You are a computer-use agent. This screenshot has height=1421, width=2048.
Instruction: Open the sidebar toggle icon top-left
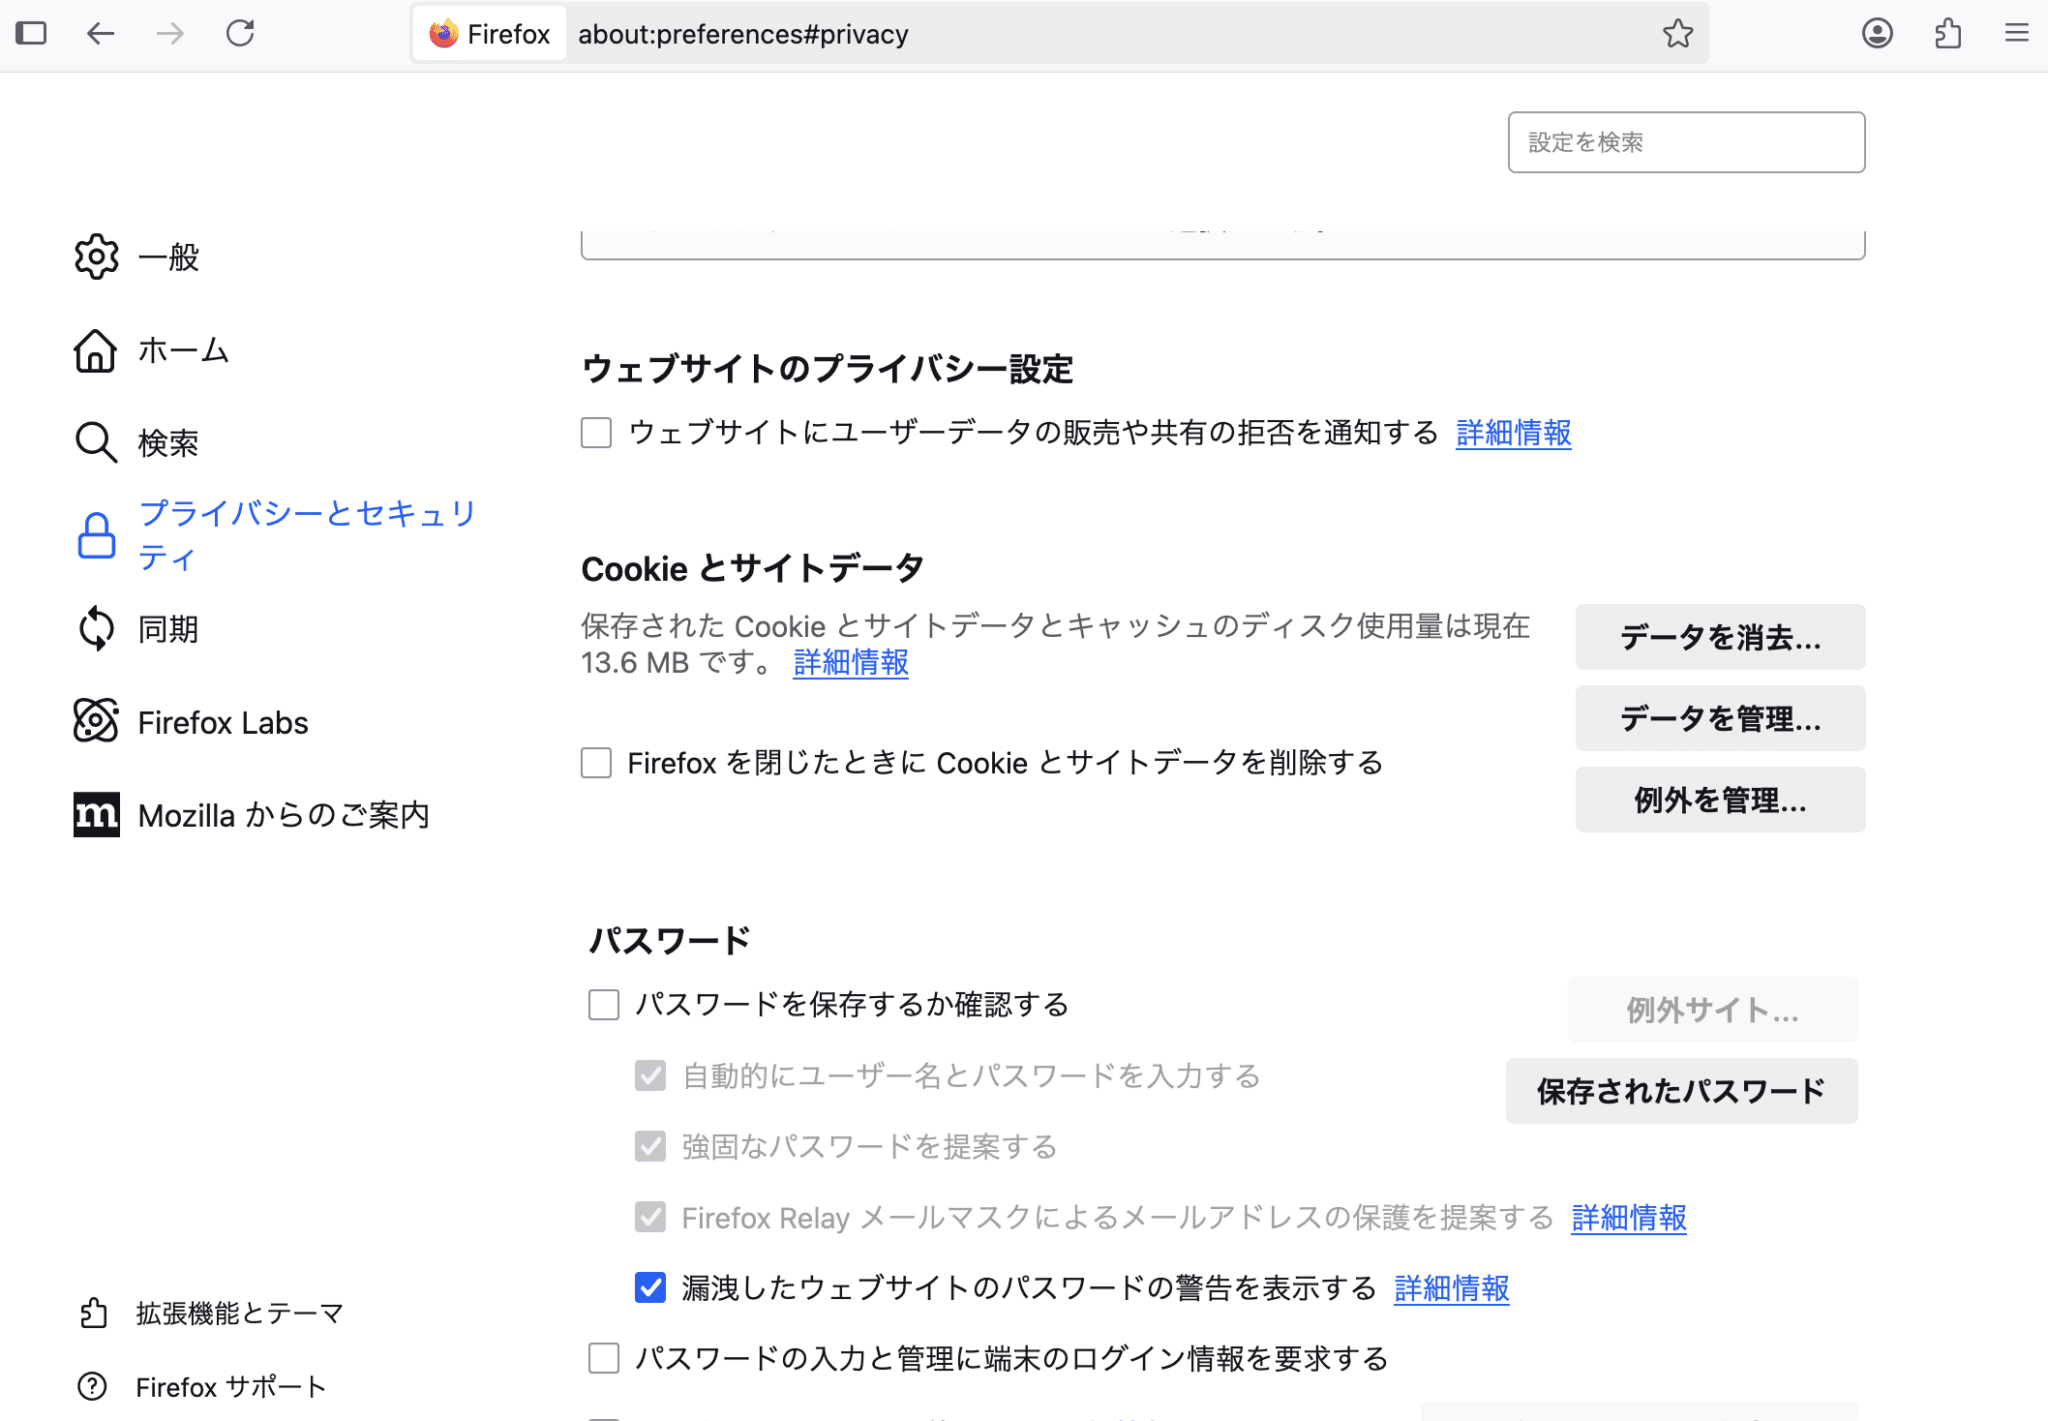pyautogui.click(x=33, y=33)
